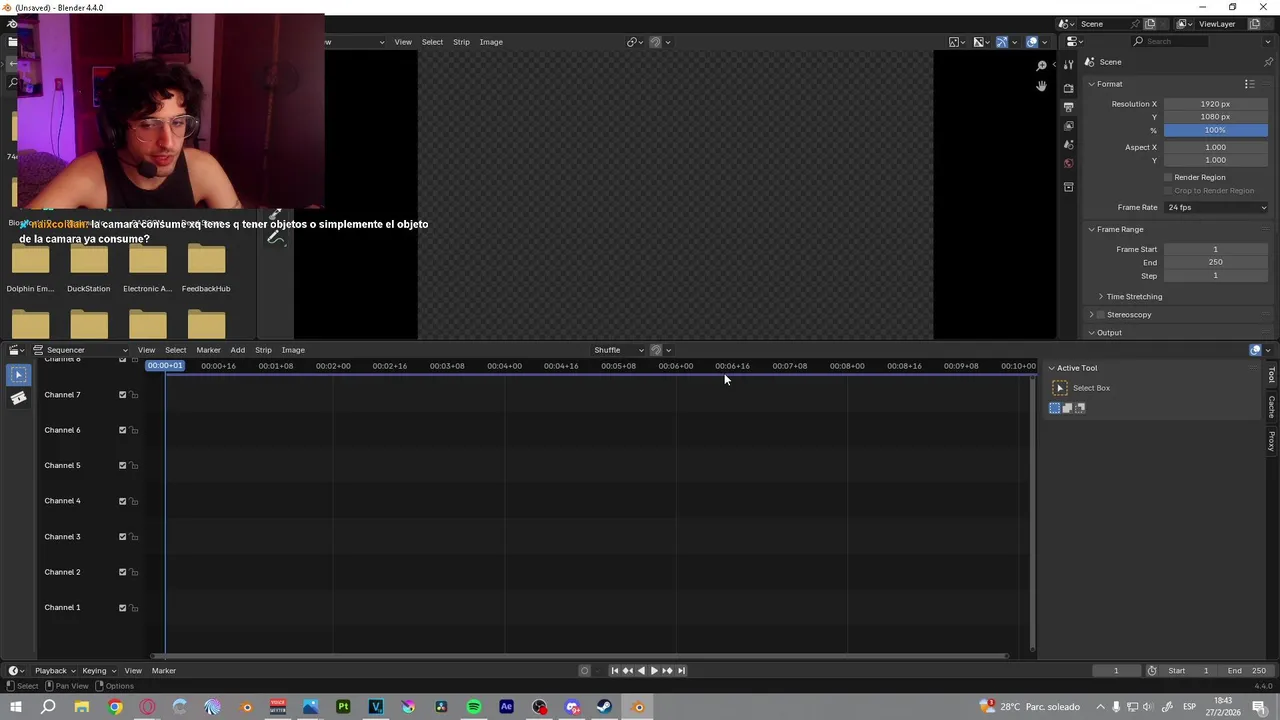Open the World properties tab

1068,164
